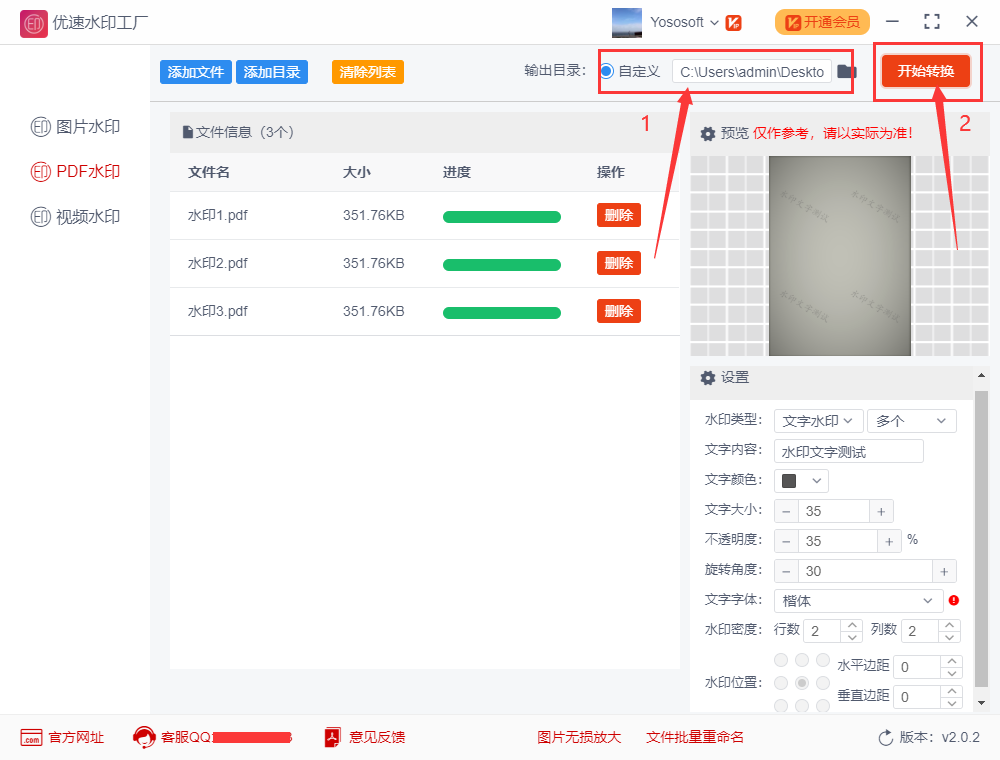Open the 多个 watermark count dropdown
Viewport: 1000px width, 760px height.
tap(911, 421)
